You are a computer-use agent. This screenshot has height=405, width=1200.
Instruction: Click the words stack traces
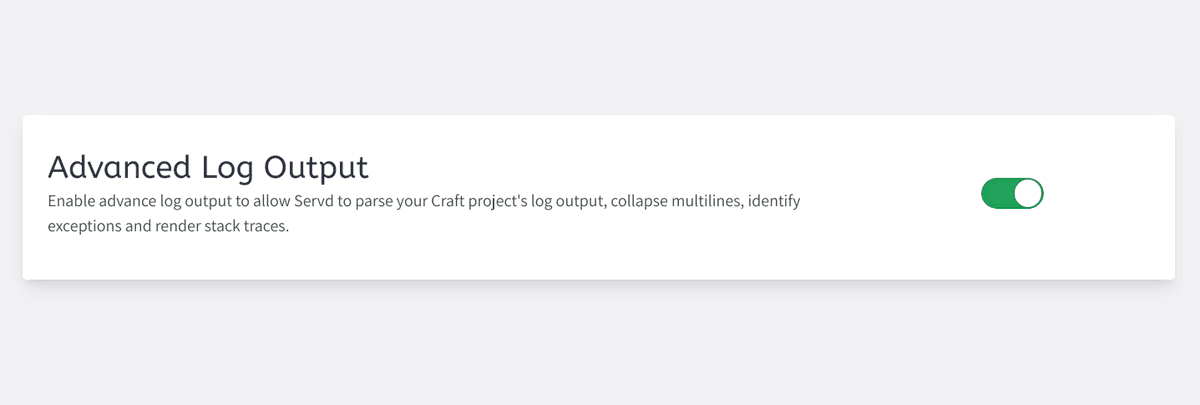pyautogui.click(x=244, y=227)
